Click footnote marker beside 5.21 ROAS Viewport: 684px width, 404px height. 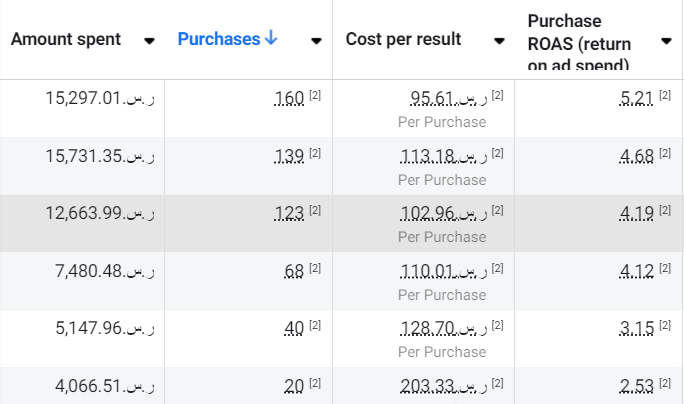665,96
